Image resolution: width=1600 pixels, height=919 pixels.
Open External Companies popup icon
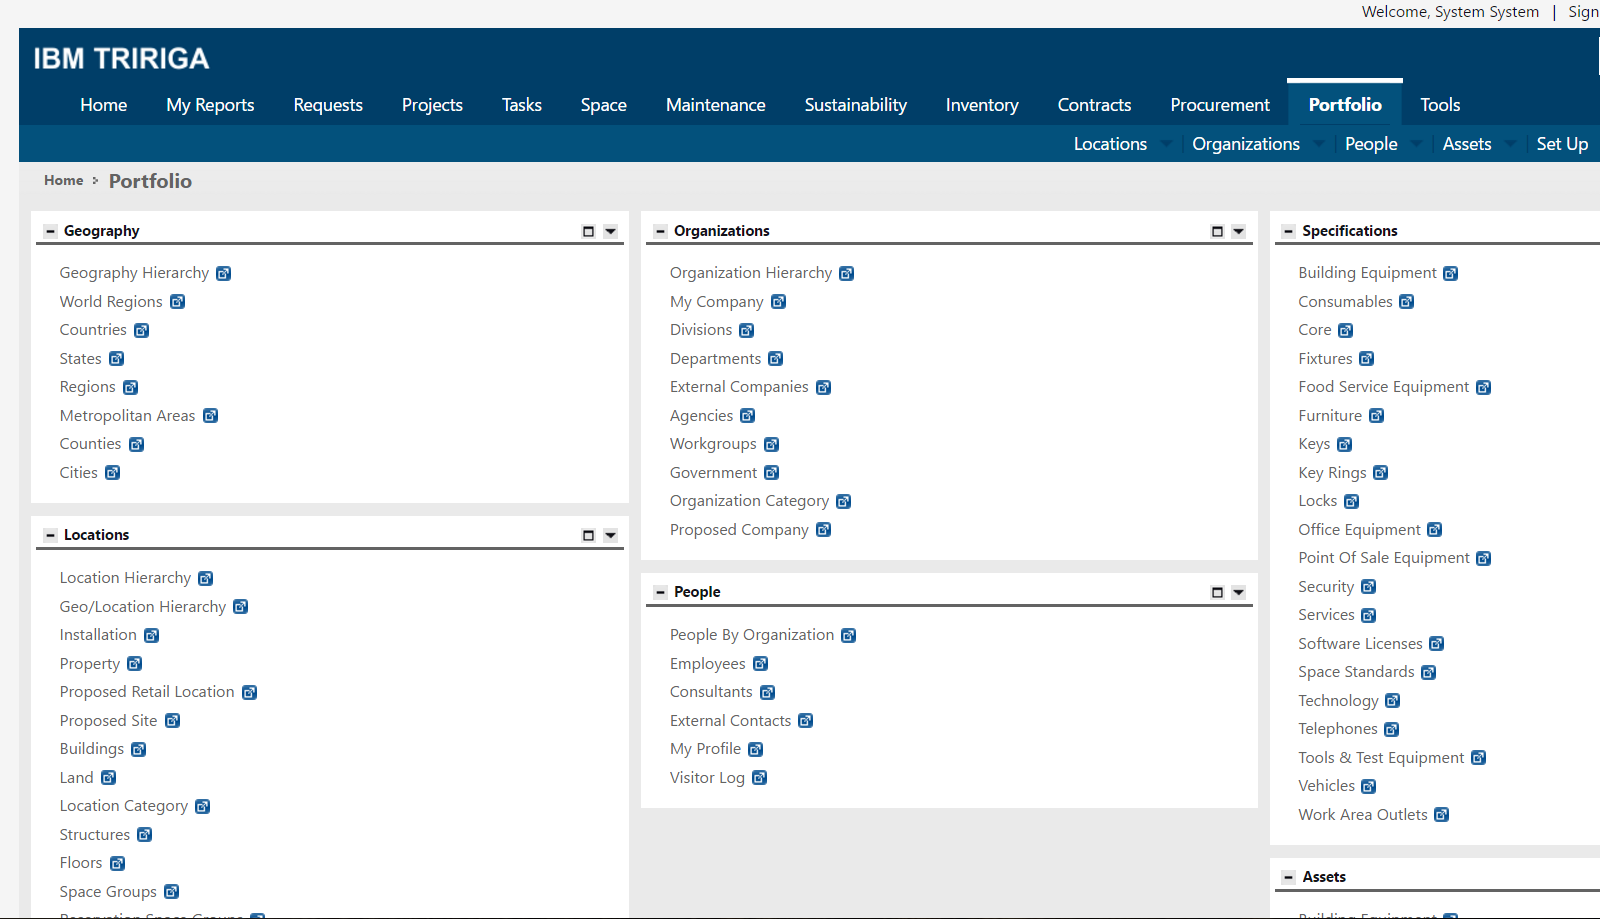point(823,387)
